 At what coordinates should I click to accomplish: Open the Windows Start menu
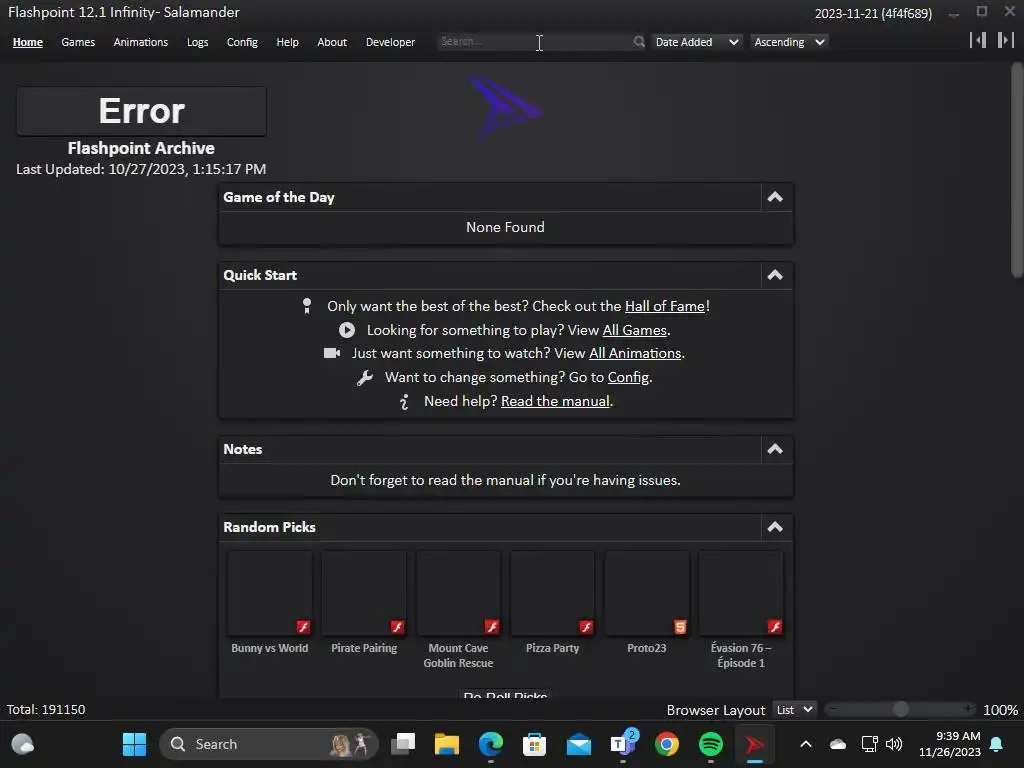click(x=135, y=744)
